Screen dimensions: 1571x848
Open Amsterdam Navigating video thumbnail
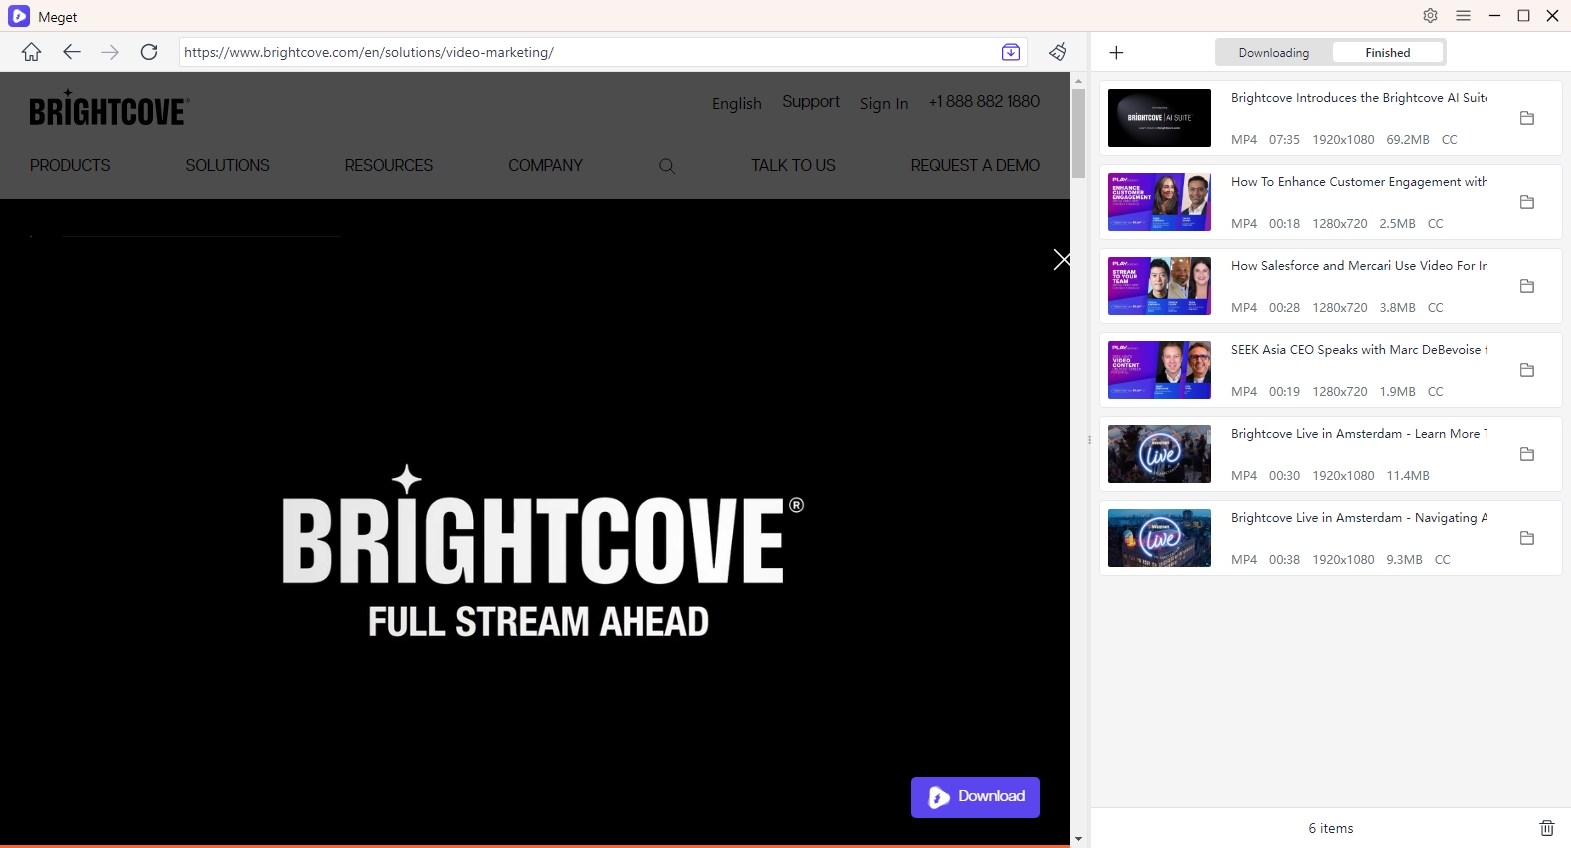[1159, 538]
